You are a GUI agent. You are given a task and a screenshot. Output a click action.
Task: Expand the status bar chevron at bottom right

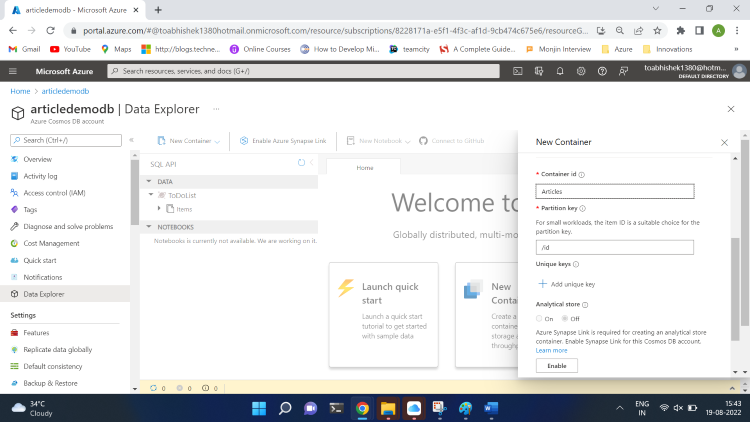[732, 388]
